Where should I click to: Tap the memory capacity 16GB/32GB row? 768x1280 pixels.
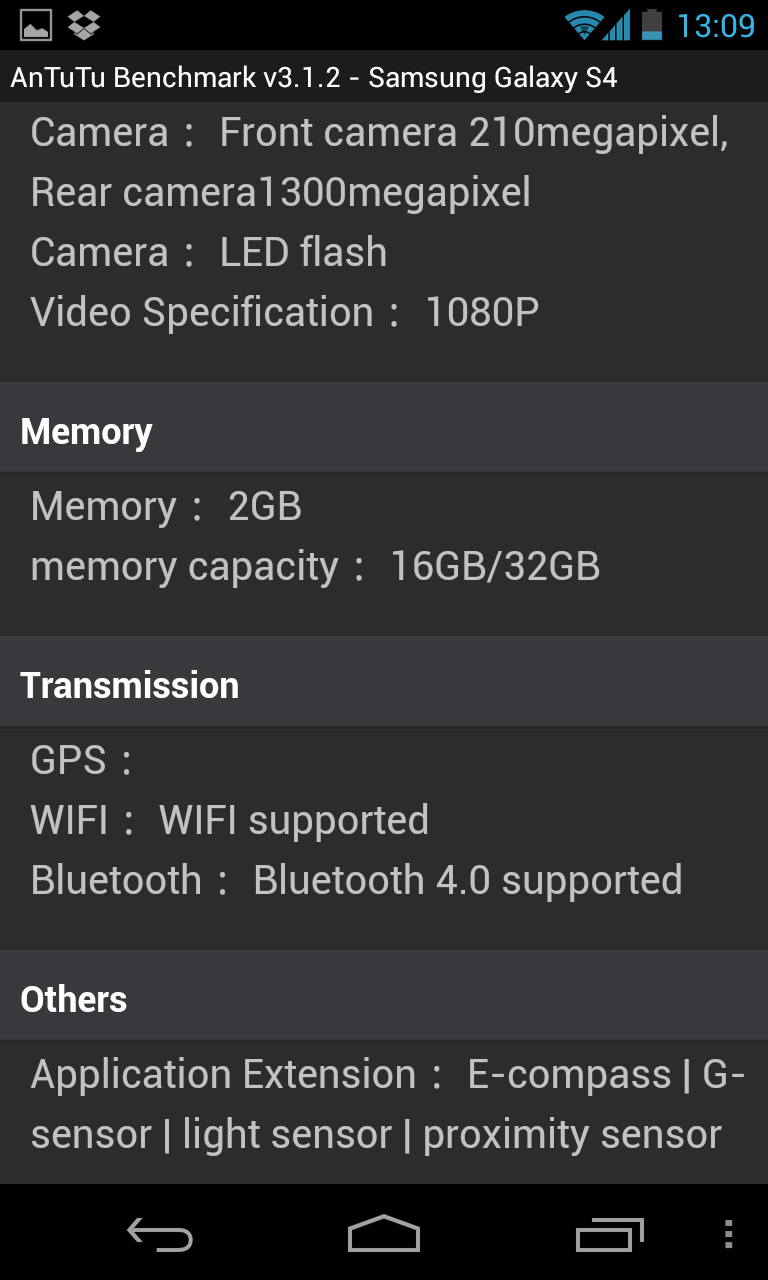point(315,567)
